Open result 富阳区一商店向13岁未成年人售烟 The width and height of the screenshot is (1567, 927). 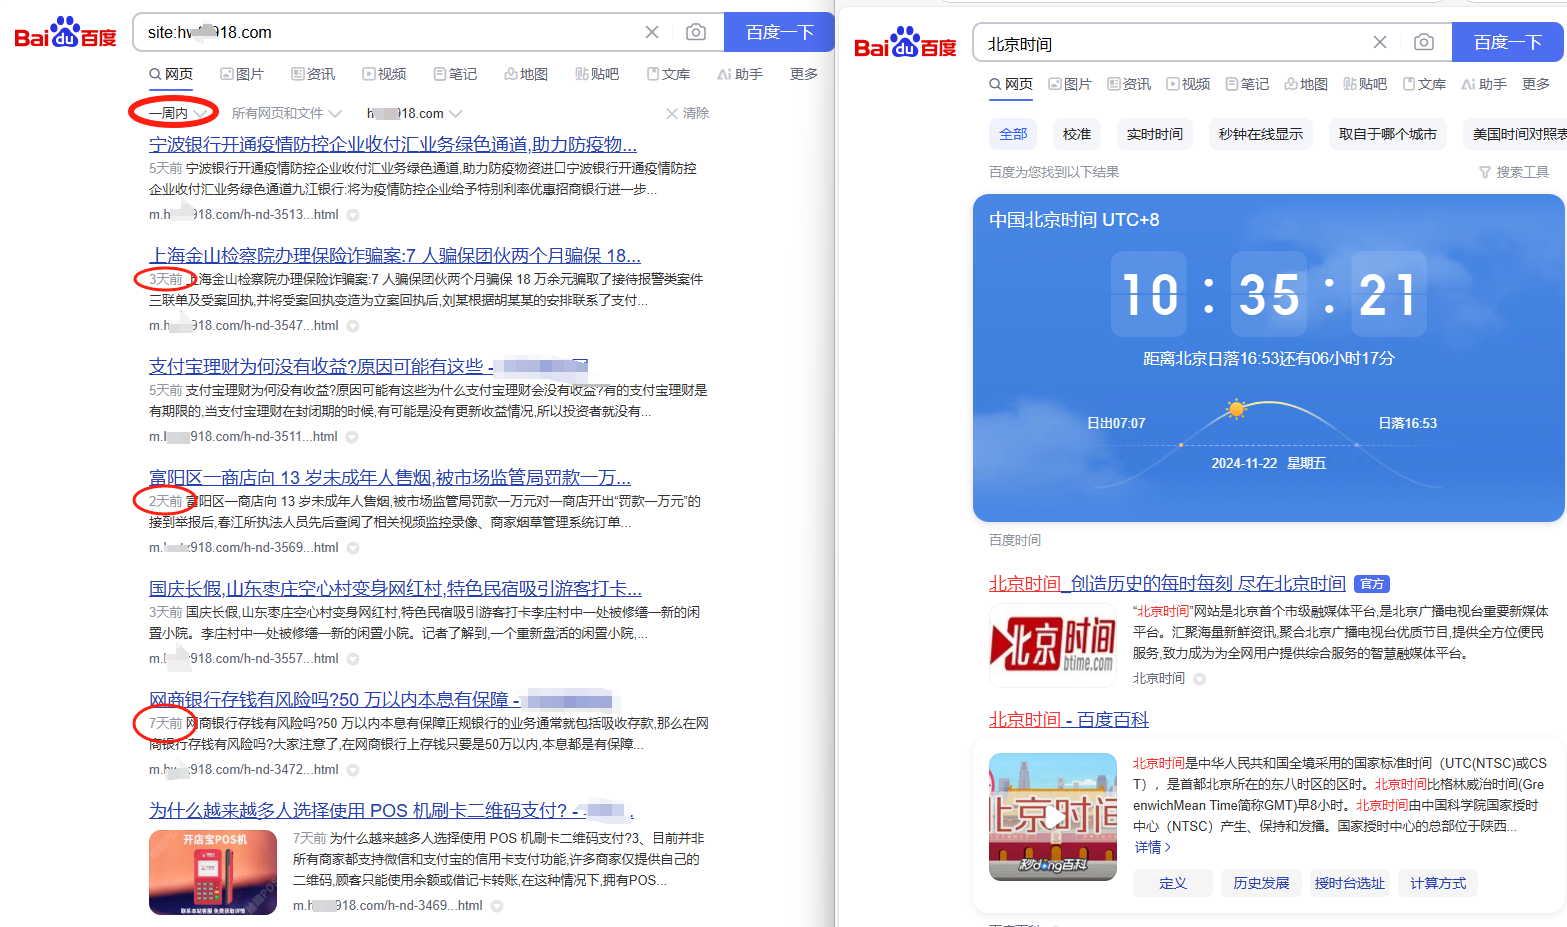pos(390,478)
